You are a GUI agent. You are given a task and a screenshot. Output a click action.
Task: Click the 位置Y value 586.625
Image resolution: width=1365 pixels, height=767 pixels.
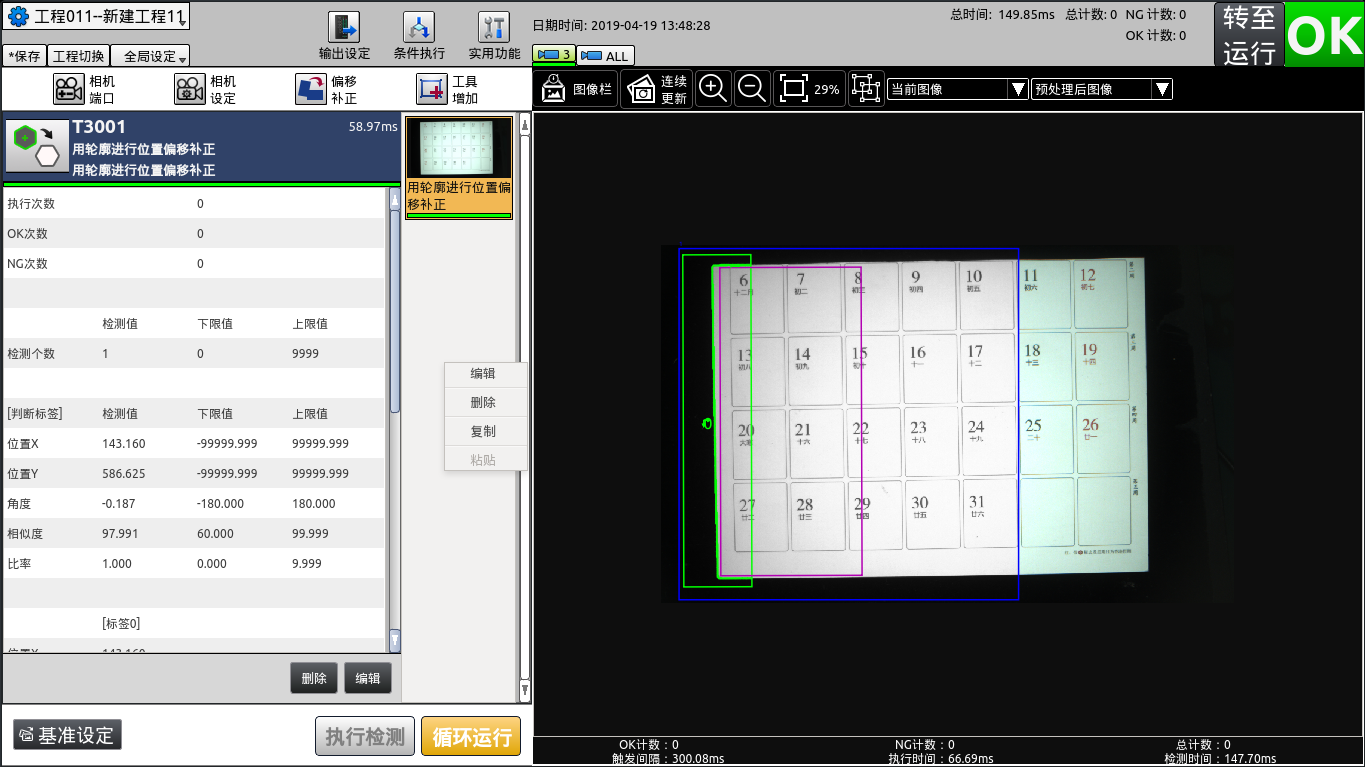[x=124, y=474]
